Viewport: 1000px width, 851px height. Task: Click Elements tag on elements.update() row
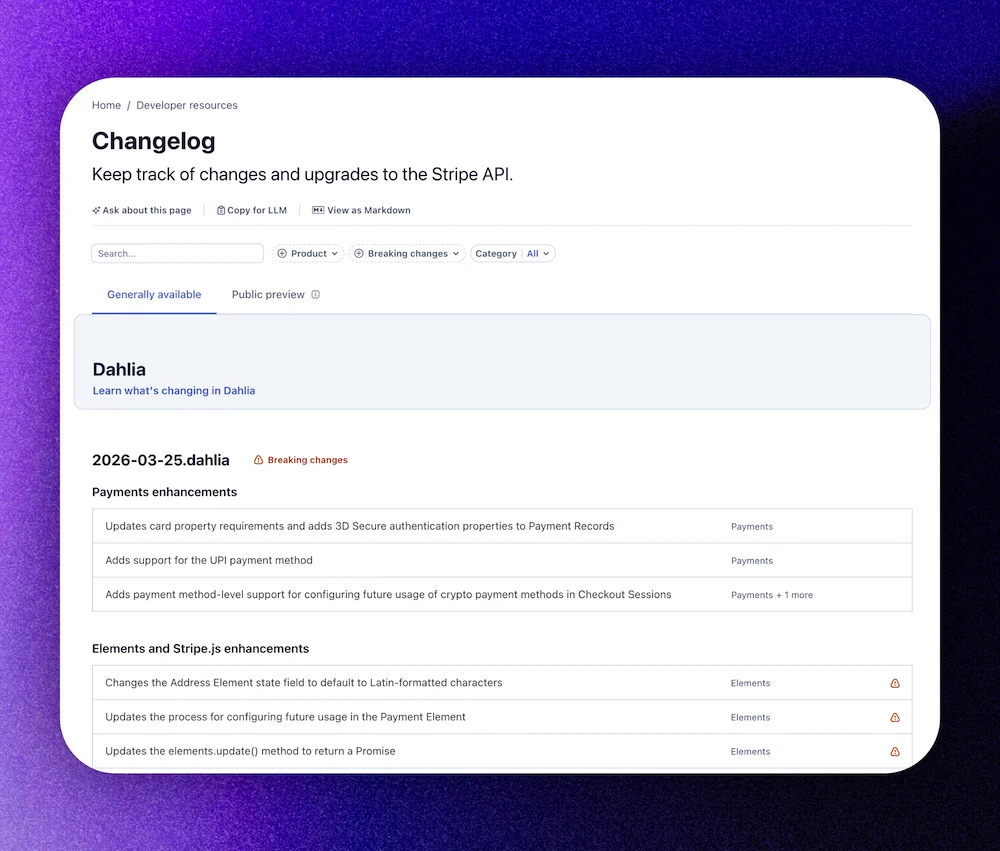(x=751, y=751)
